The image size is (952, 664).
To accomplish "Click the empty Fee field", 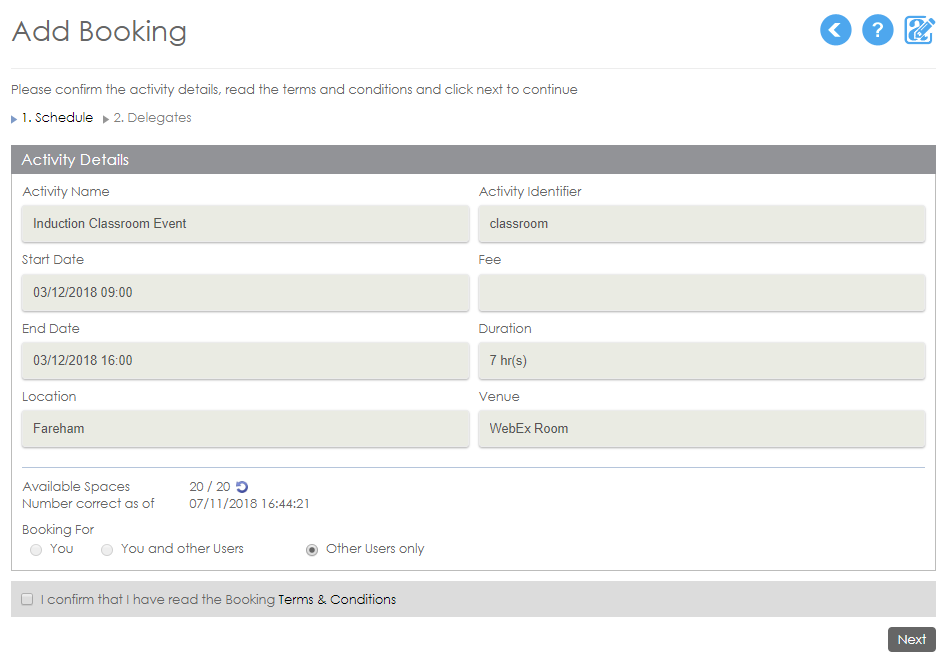I will (x=702, y=292).
